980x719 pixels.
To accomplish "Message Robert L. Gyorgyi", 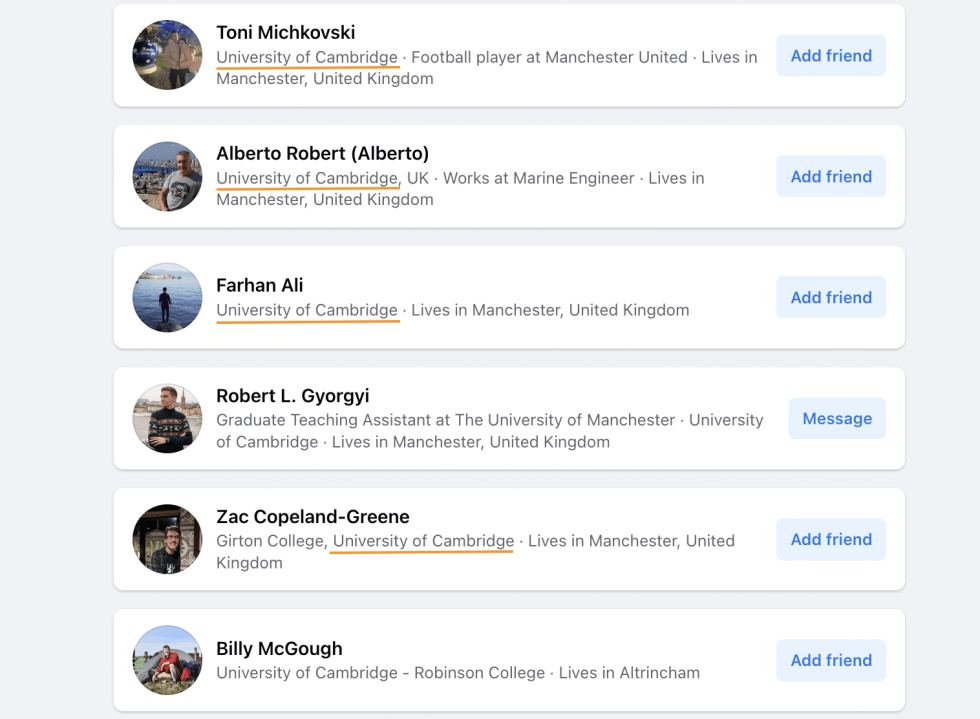I will 837,418.
